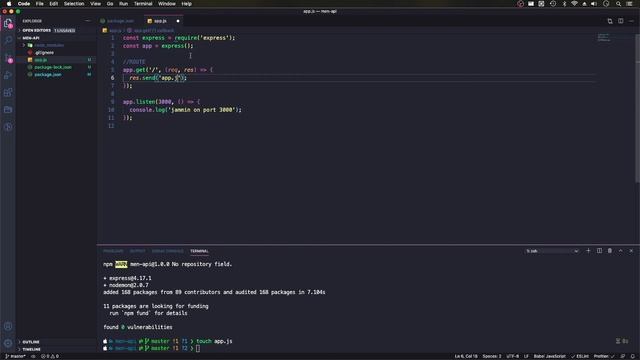Open Run and Debug view
The image size is (640, 360).
(x=8, y=75)
